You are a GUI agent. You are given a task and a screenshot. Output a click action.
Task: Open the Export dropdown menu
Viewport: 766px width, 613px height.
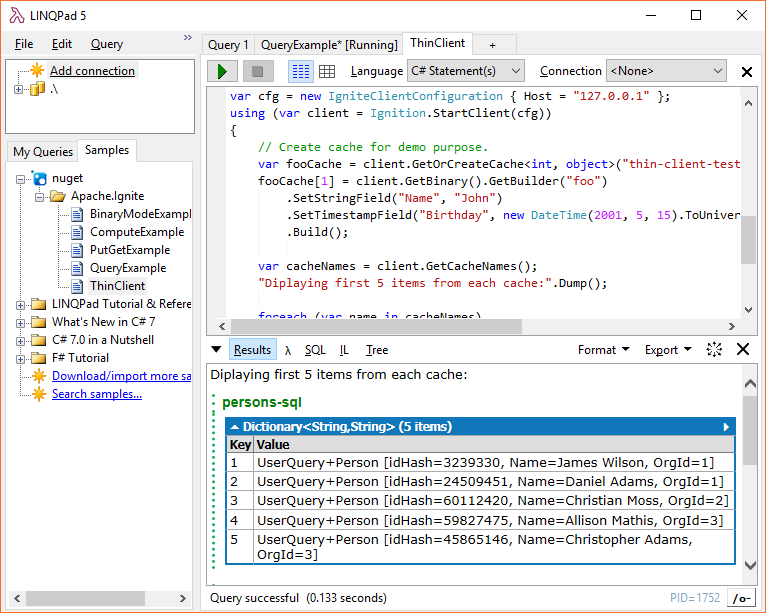click(668, 350)
